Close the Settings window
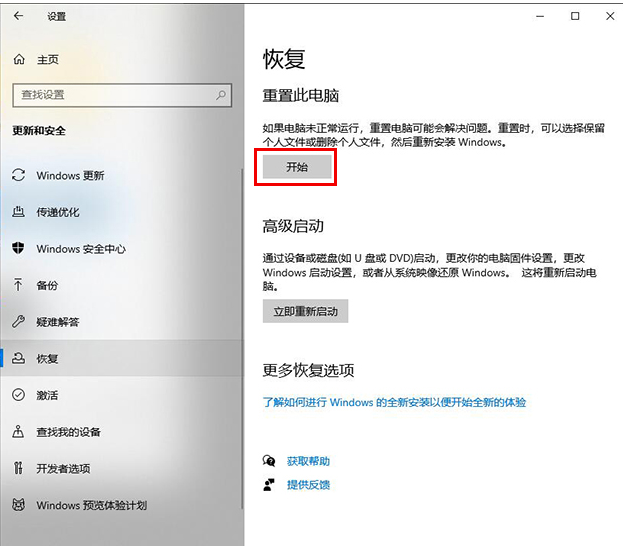623x546 pixels. pyautogui.click(x=610, y=16)
